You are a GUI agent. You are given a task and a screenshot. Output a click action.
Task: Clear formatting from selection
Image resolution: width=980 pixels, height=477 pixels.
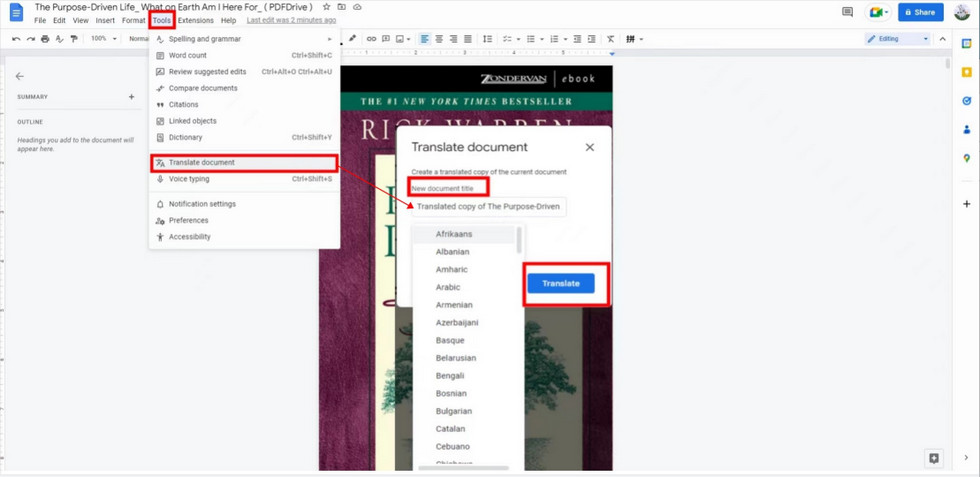(611, 39)
